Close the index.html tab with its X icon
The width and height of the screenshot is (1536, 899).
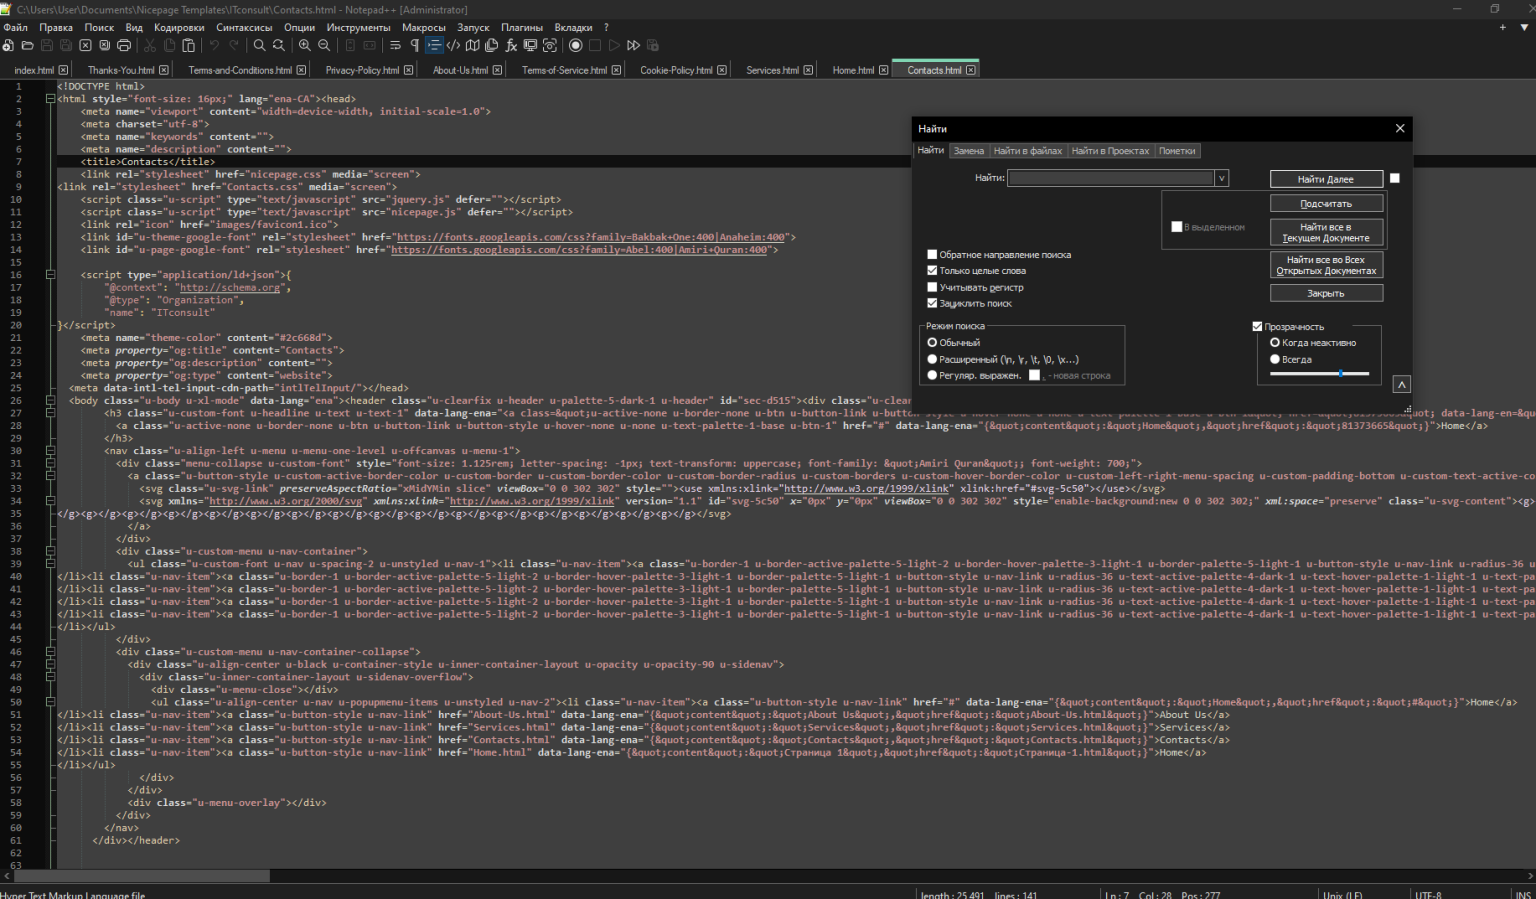[x=63, y=70]
